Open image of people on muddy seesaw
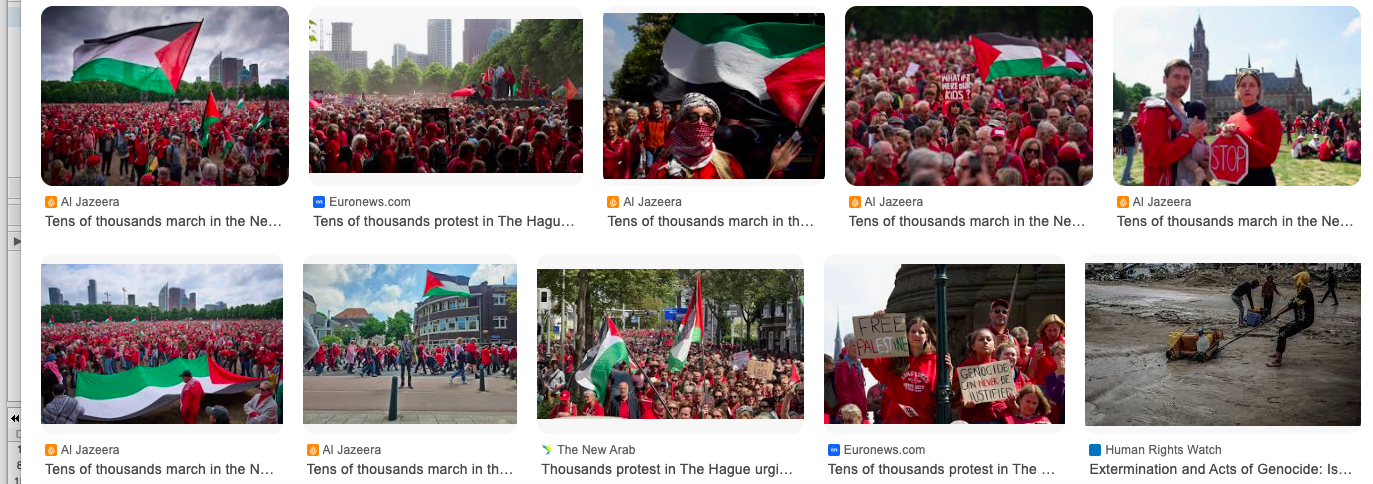 (1223, 345)
